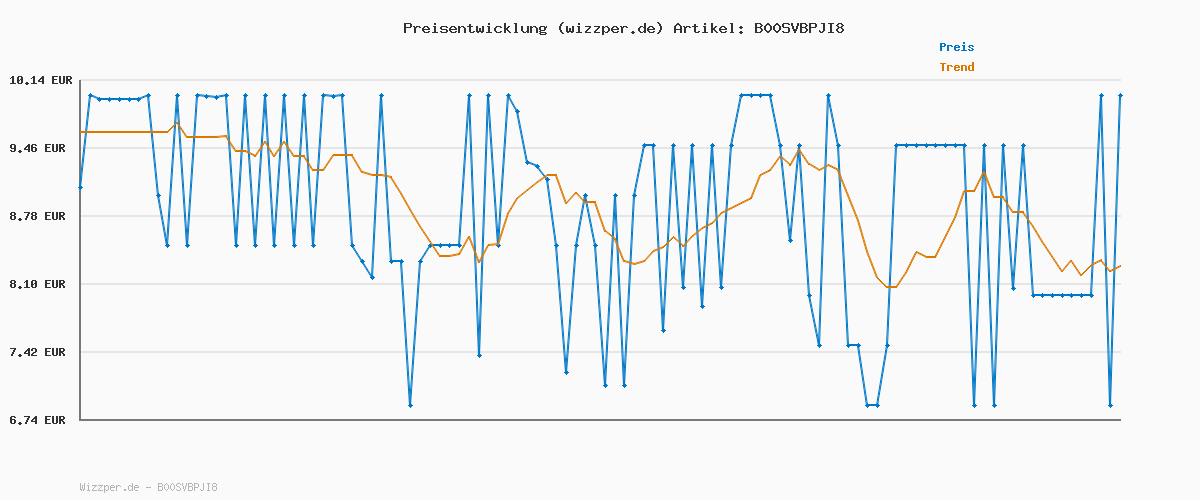The width and height of the screenshot is (1200, 500).
Task: Select the last blue price data point
Action: (1120, 95)
